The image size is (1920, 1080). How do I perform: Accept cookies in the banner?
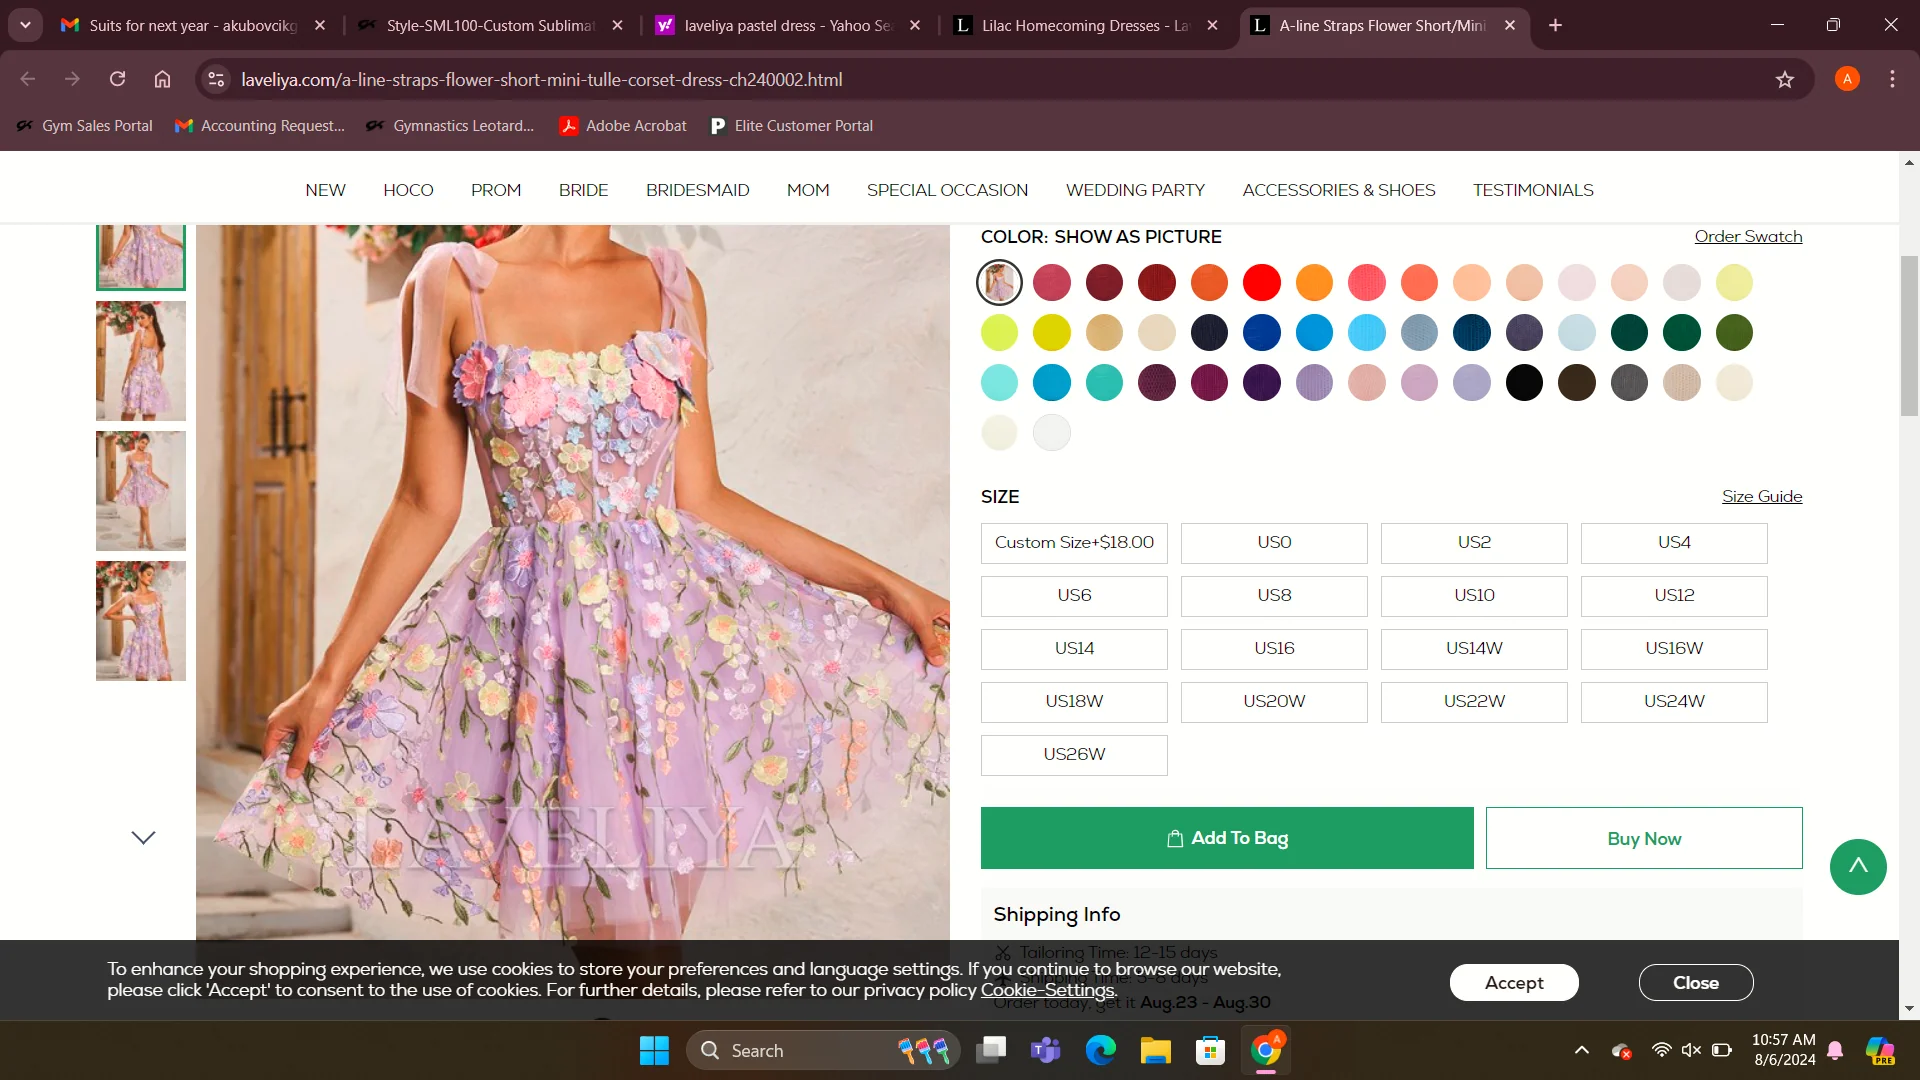(1514, 982)
